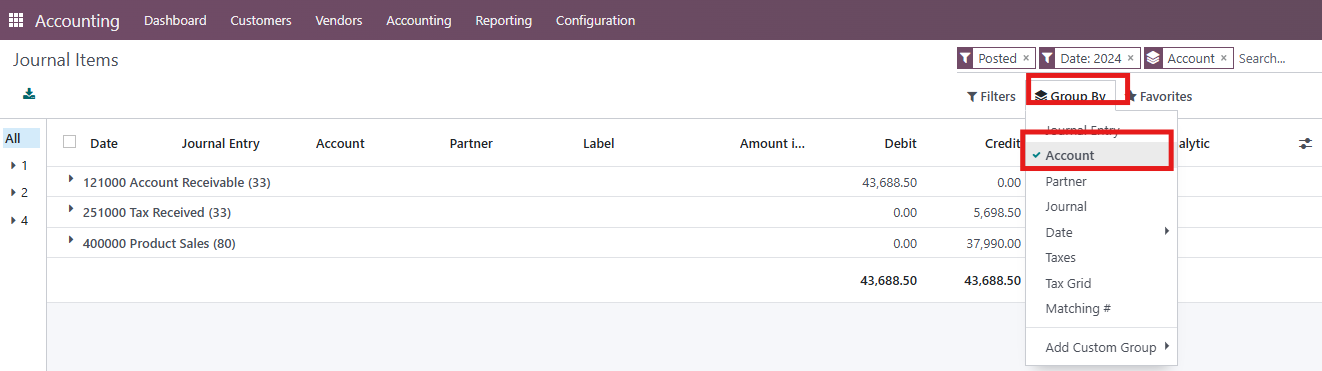Image resolution: width=1322 pixels, height=371 pixels.
Task: Click the download export icon
Action: [29, 94]
